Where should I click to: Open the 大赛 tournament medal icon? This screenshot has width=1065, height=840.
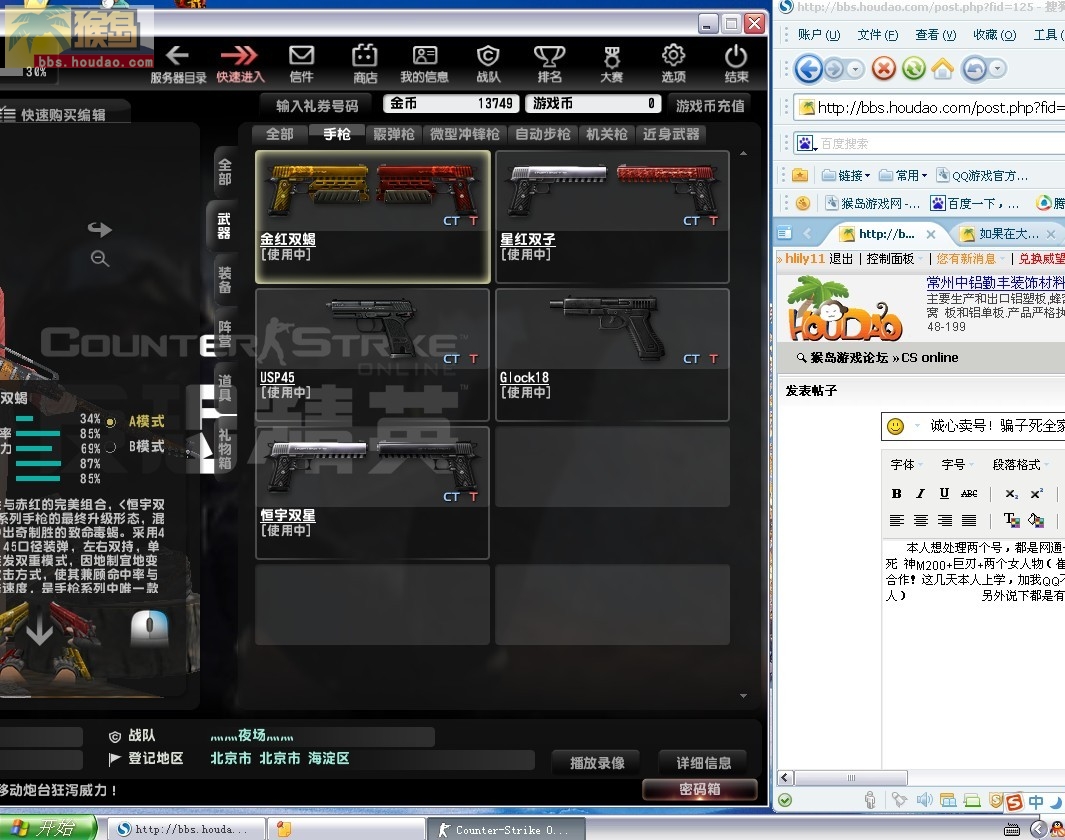(x=611, y=64)
